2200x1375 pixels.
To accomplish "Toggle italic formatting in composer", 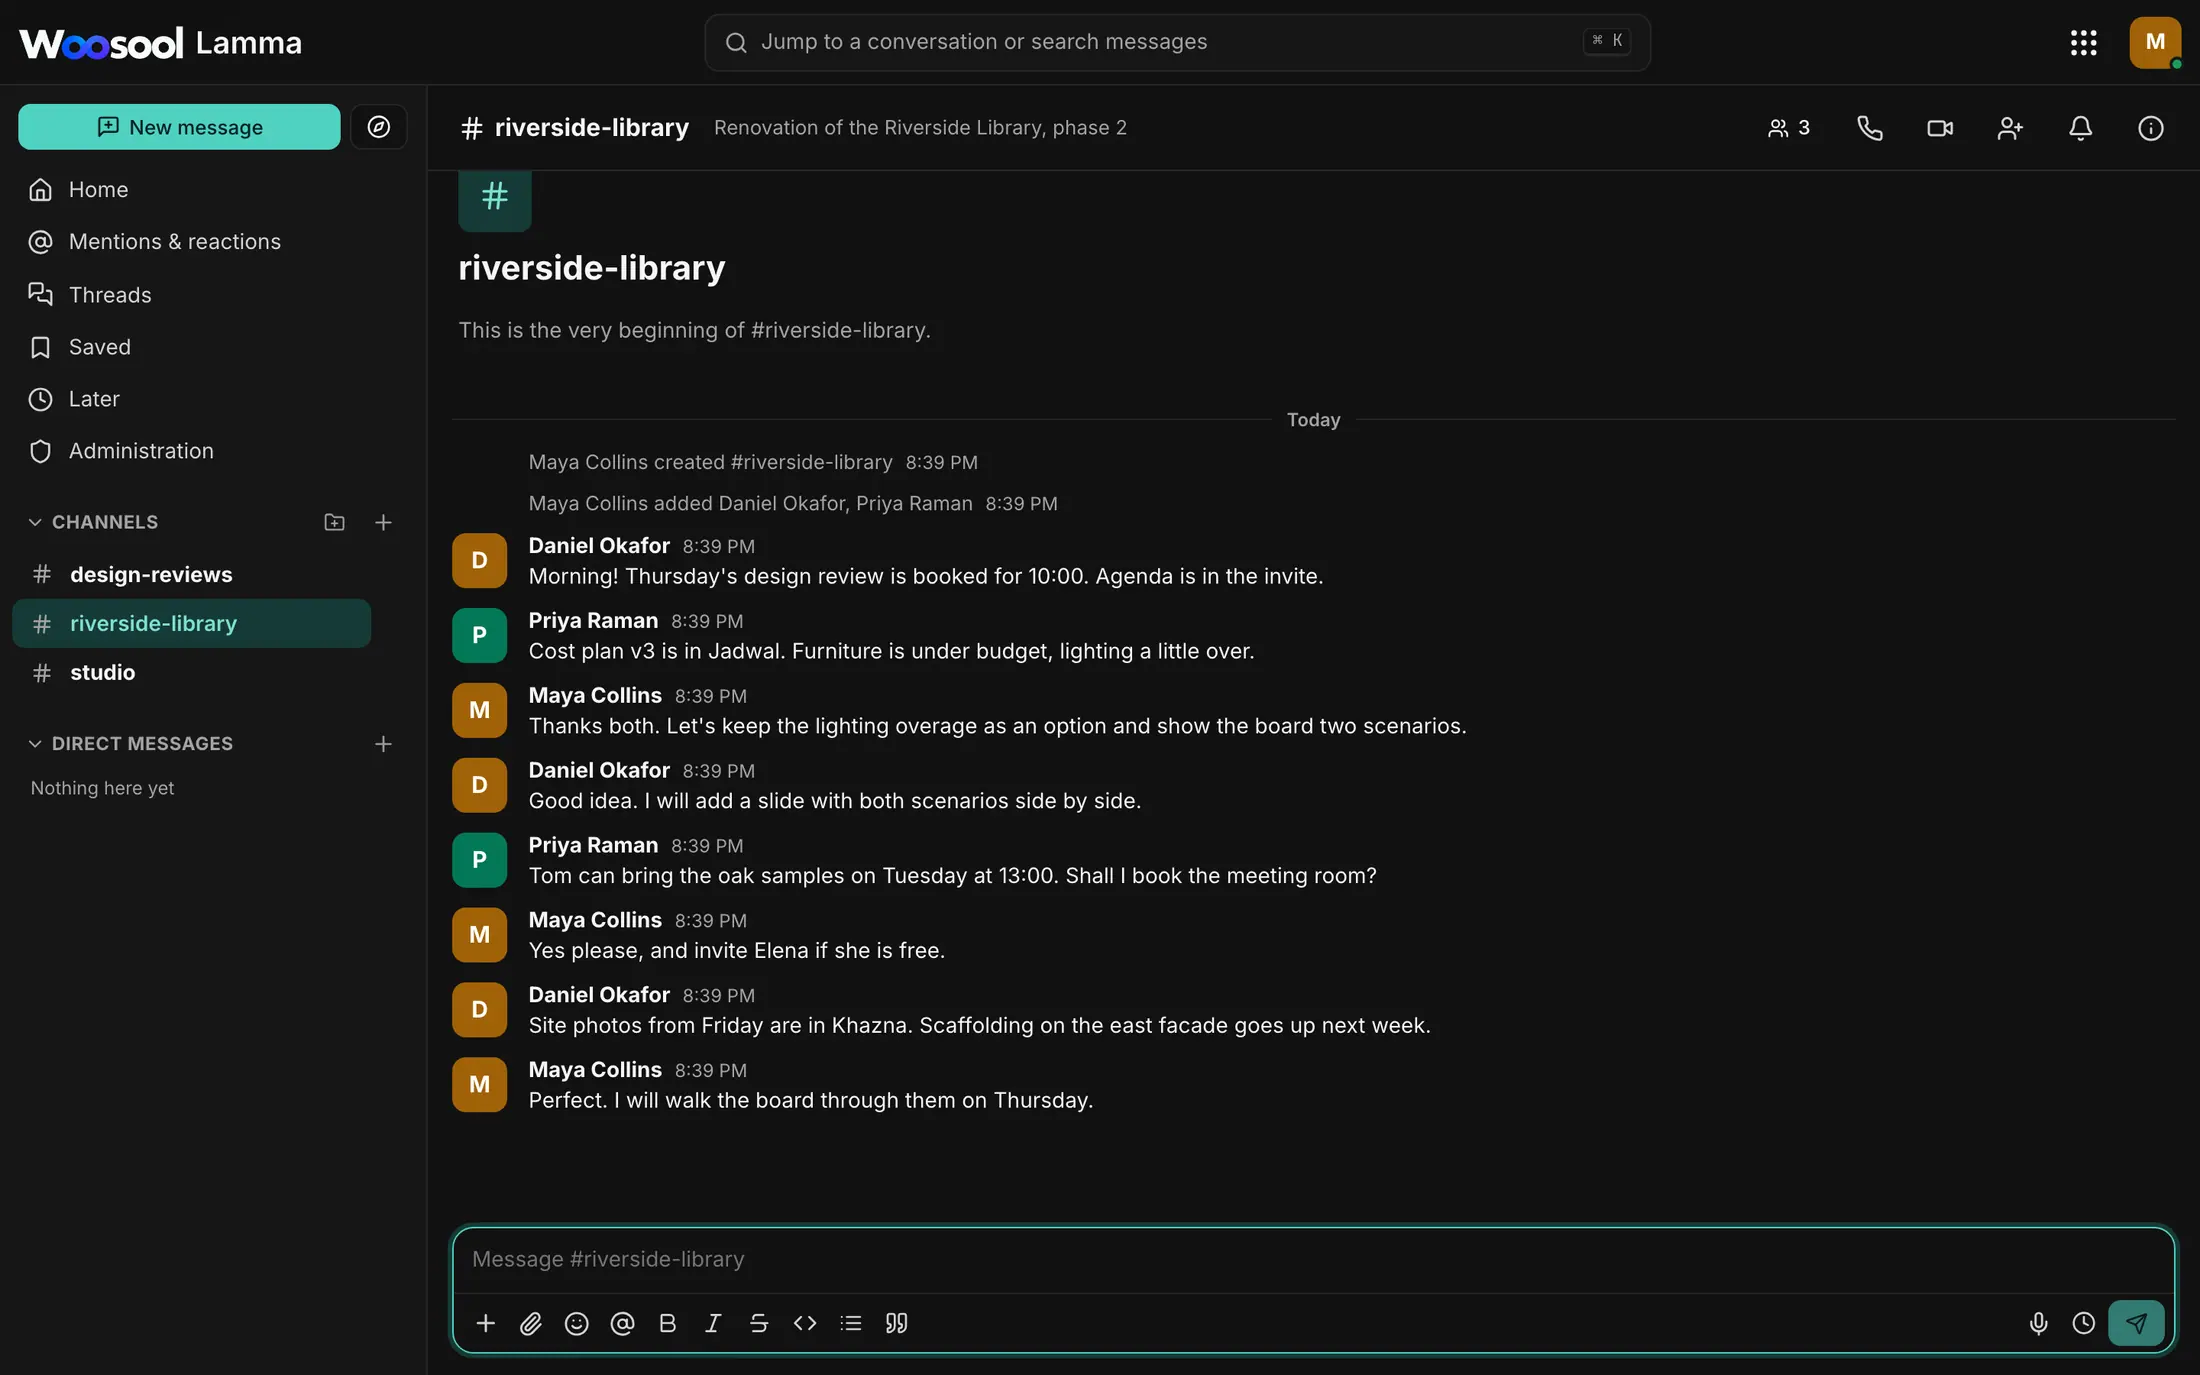I will click(713, 1323).
